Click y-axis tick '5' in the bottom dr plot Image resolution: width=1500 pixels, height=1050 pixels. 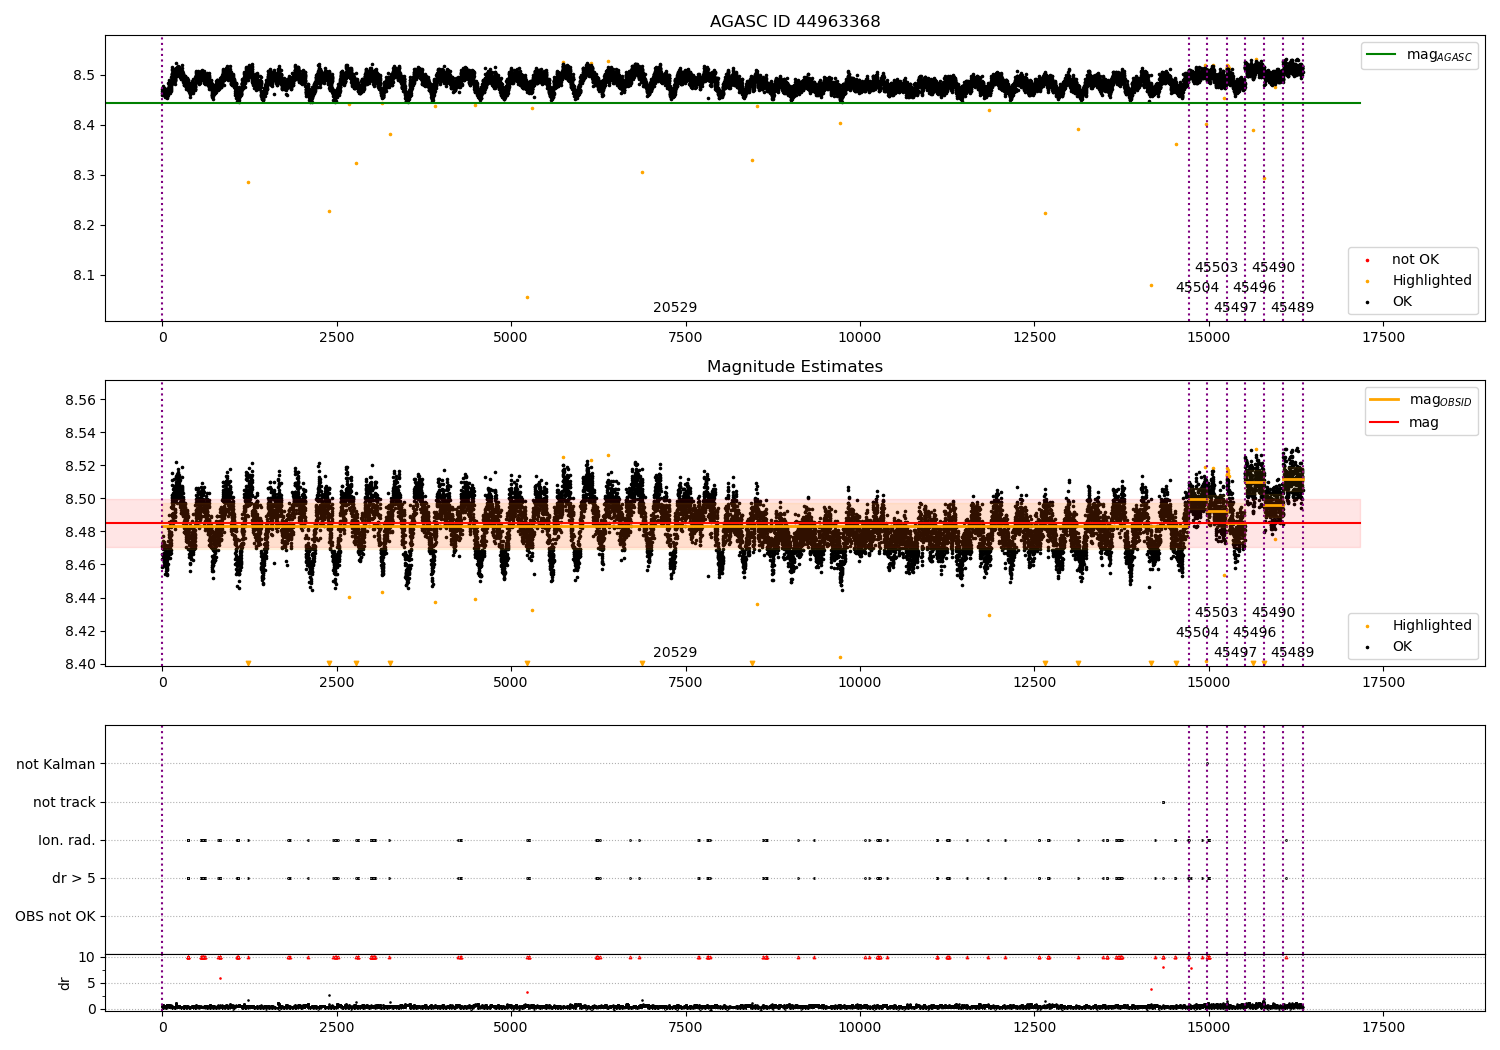tap(92, 983)
